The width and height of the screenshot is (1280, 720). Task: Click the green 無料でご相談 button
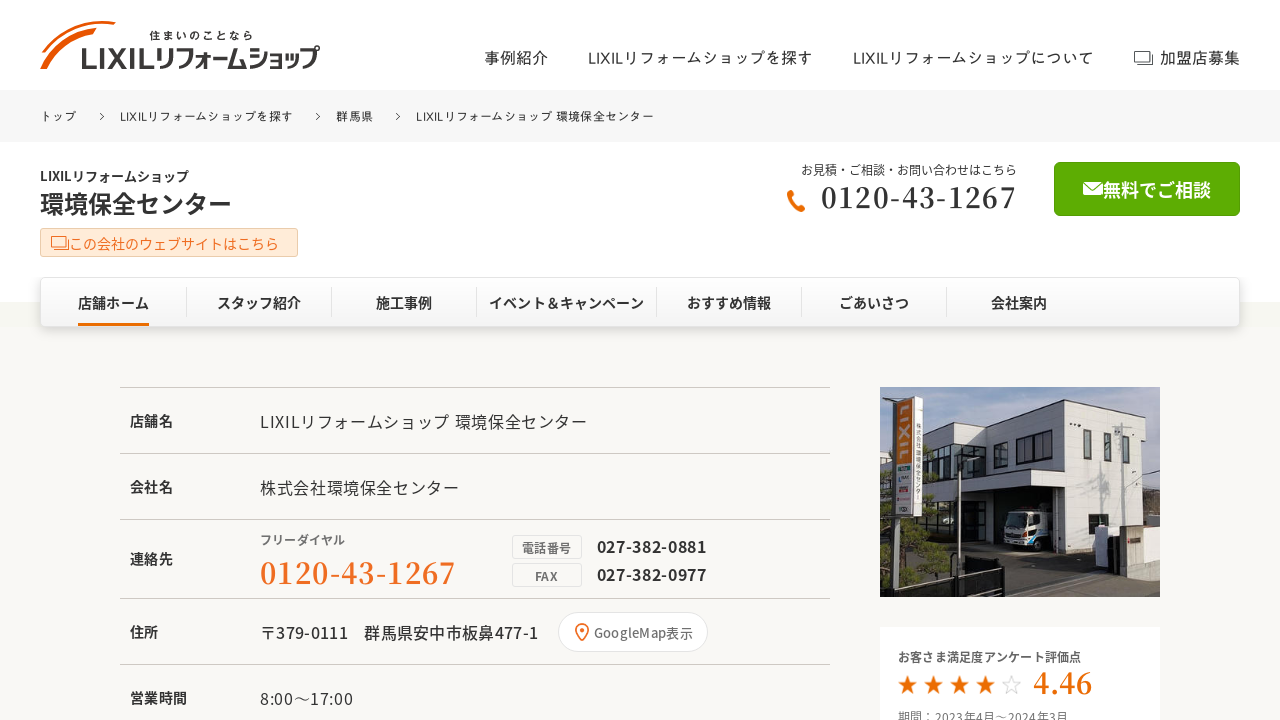[1147, 189]
